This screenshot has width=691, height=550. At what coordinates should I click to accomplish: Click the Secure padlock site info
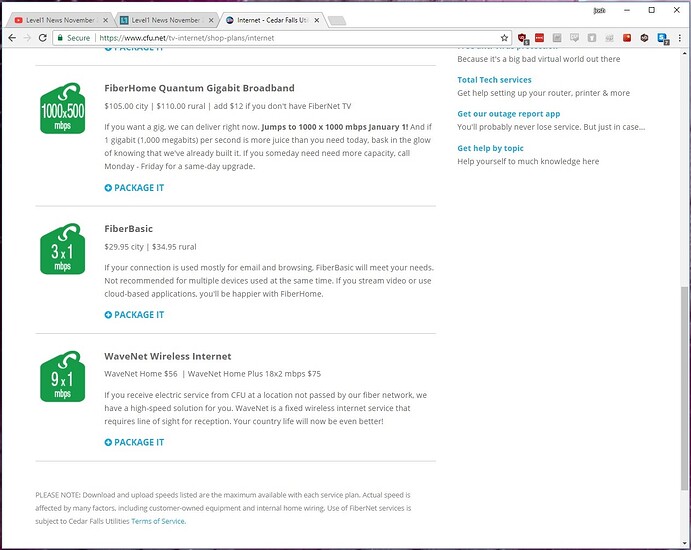[74, 38]
